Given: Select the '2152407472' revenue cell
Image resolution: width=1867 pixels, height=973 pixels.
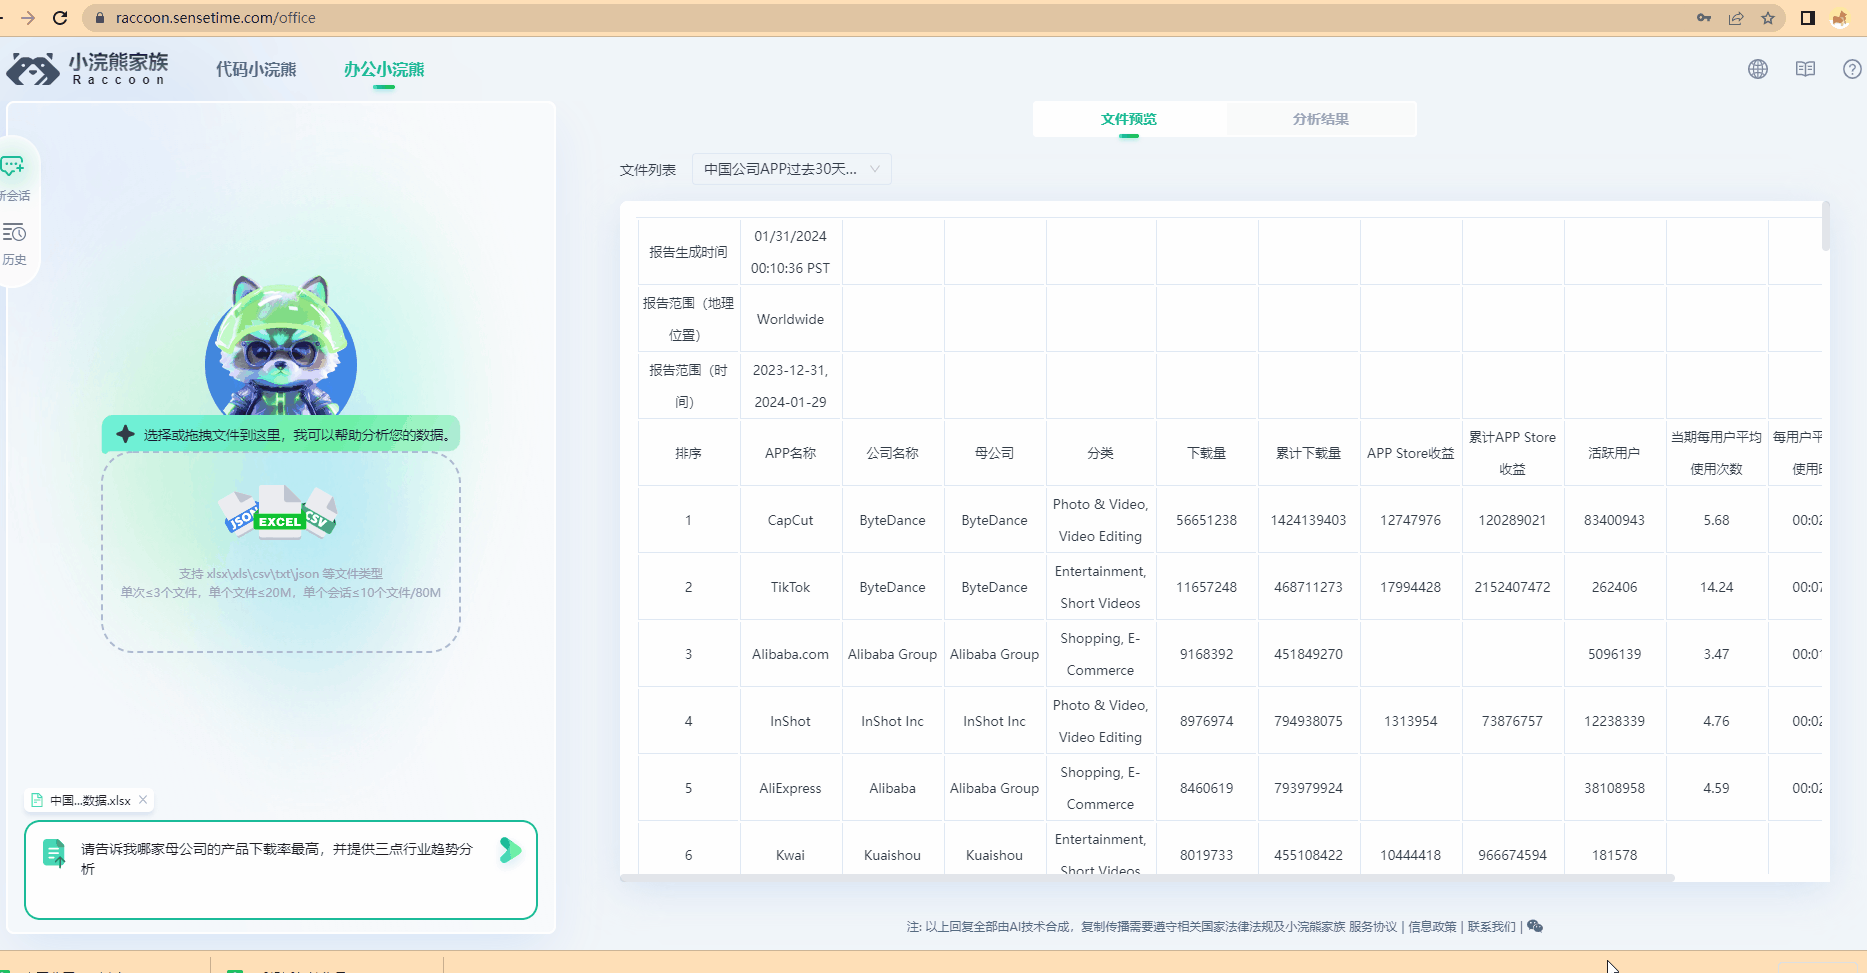Looking at the screenshot, I should pyautogui.click(x=1512, y=587).
